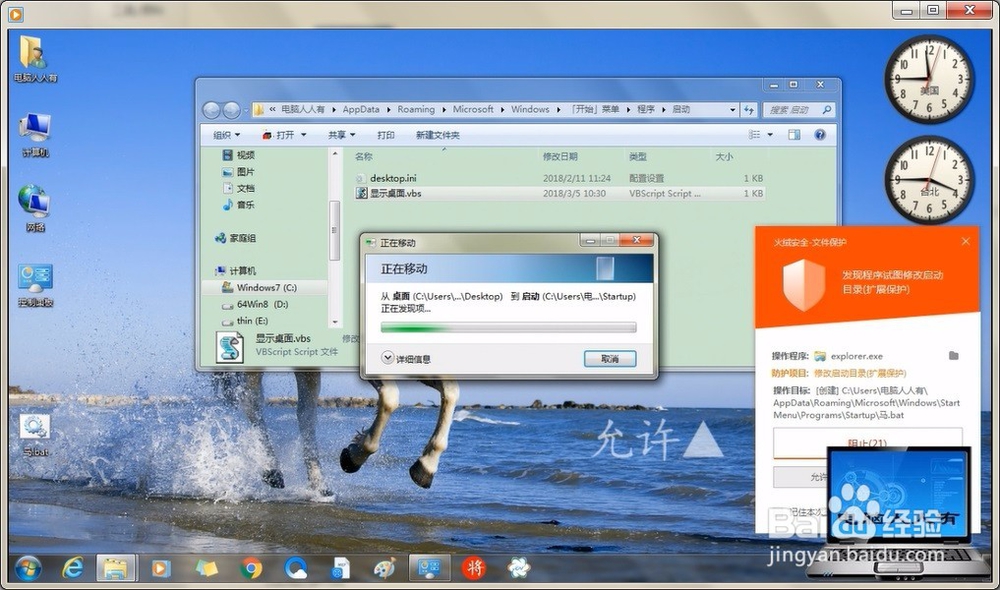Click 新建文件夹 in the Explorer toolbar
The image size is (1000, 590).
tap(438, 135)
